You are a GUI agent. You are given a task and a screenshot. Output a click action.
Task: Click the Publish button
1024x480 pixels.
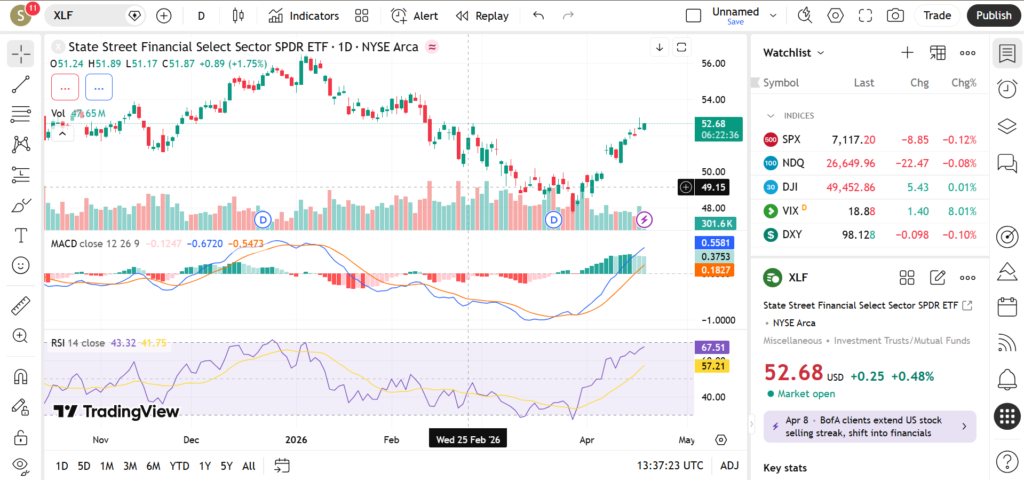coord(993,15)
